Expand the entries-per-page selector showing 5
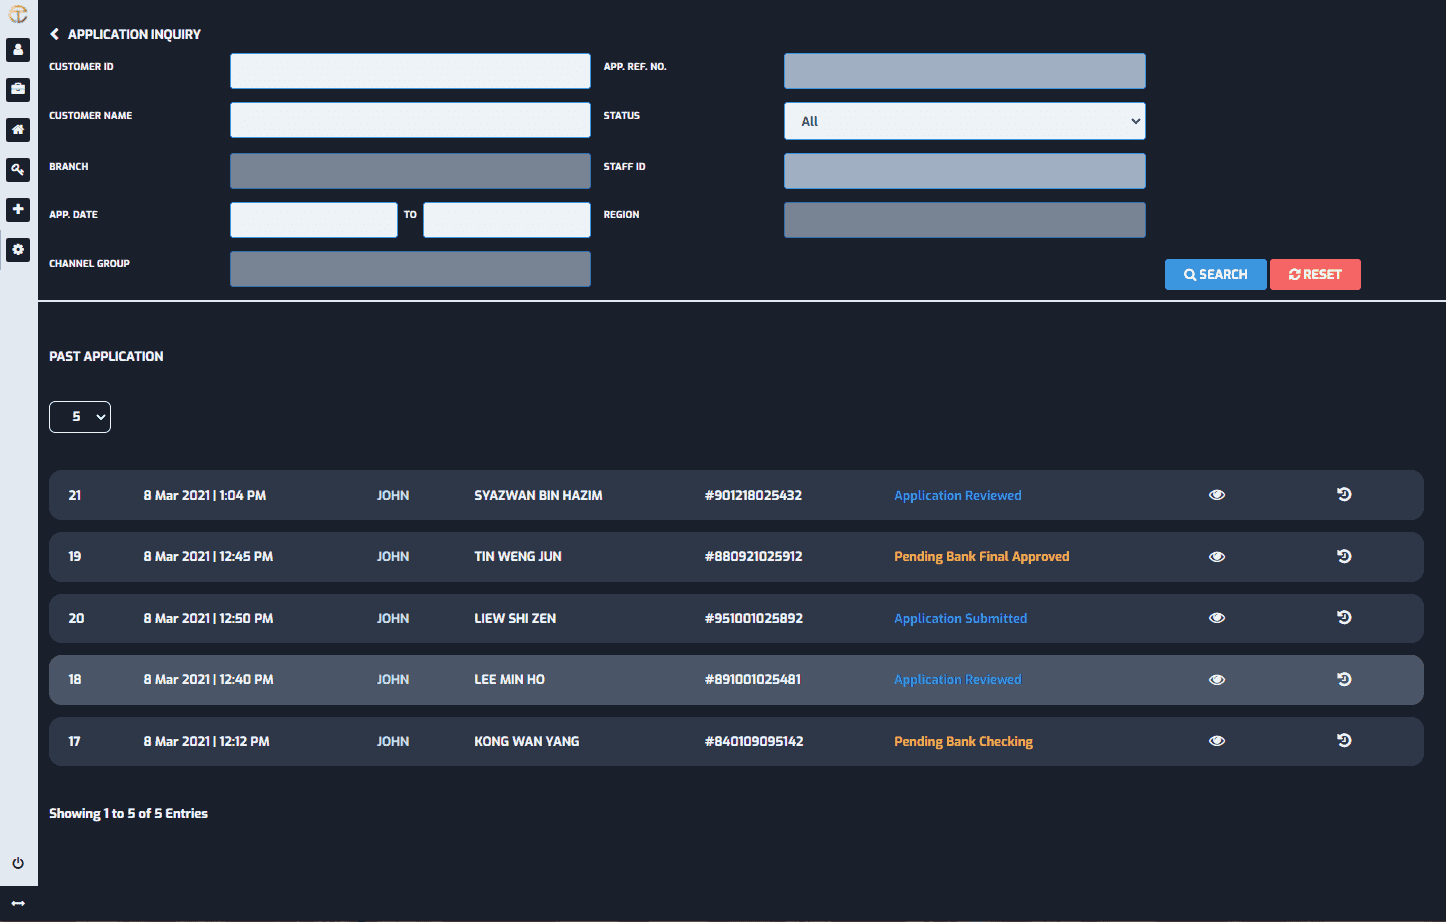This screenshot has width=1446, height=922. [x=80, y=417]
